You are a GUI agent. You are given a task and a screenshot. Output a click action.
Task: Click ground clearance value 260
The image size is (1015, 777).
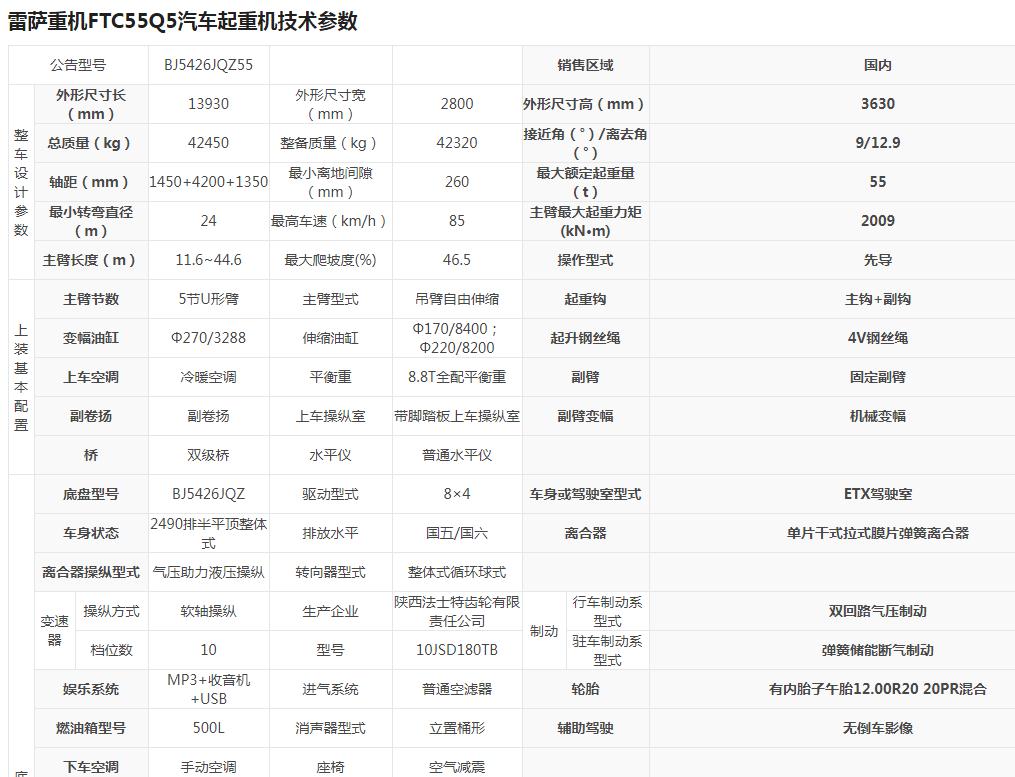tap(457, 182)
